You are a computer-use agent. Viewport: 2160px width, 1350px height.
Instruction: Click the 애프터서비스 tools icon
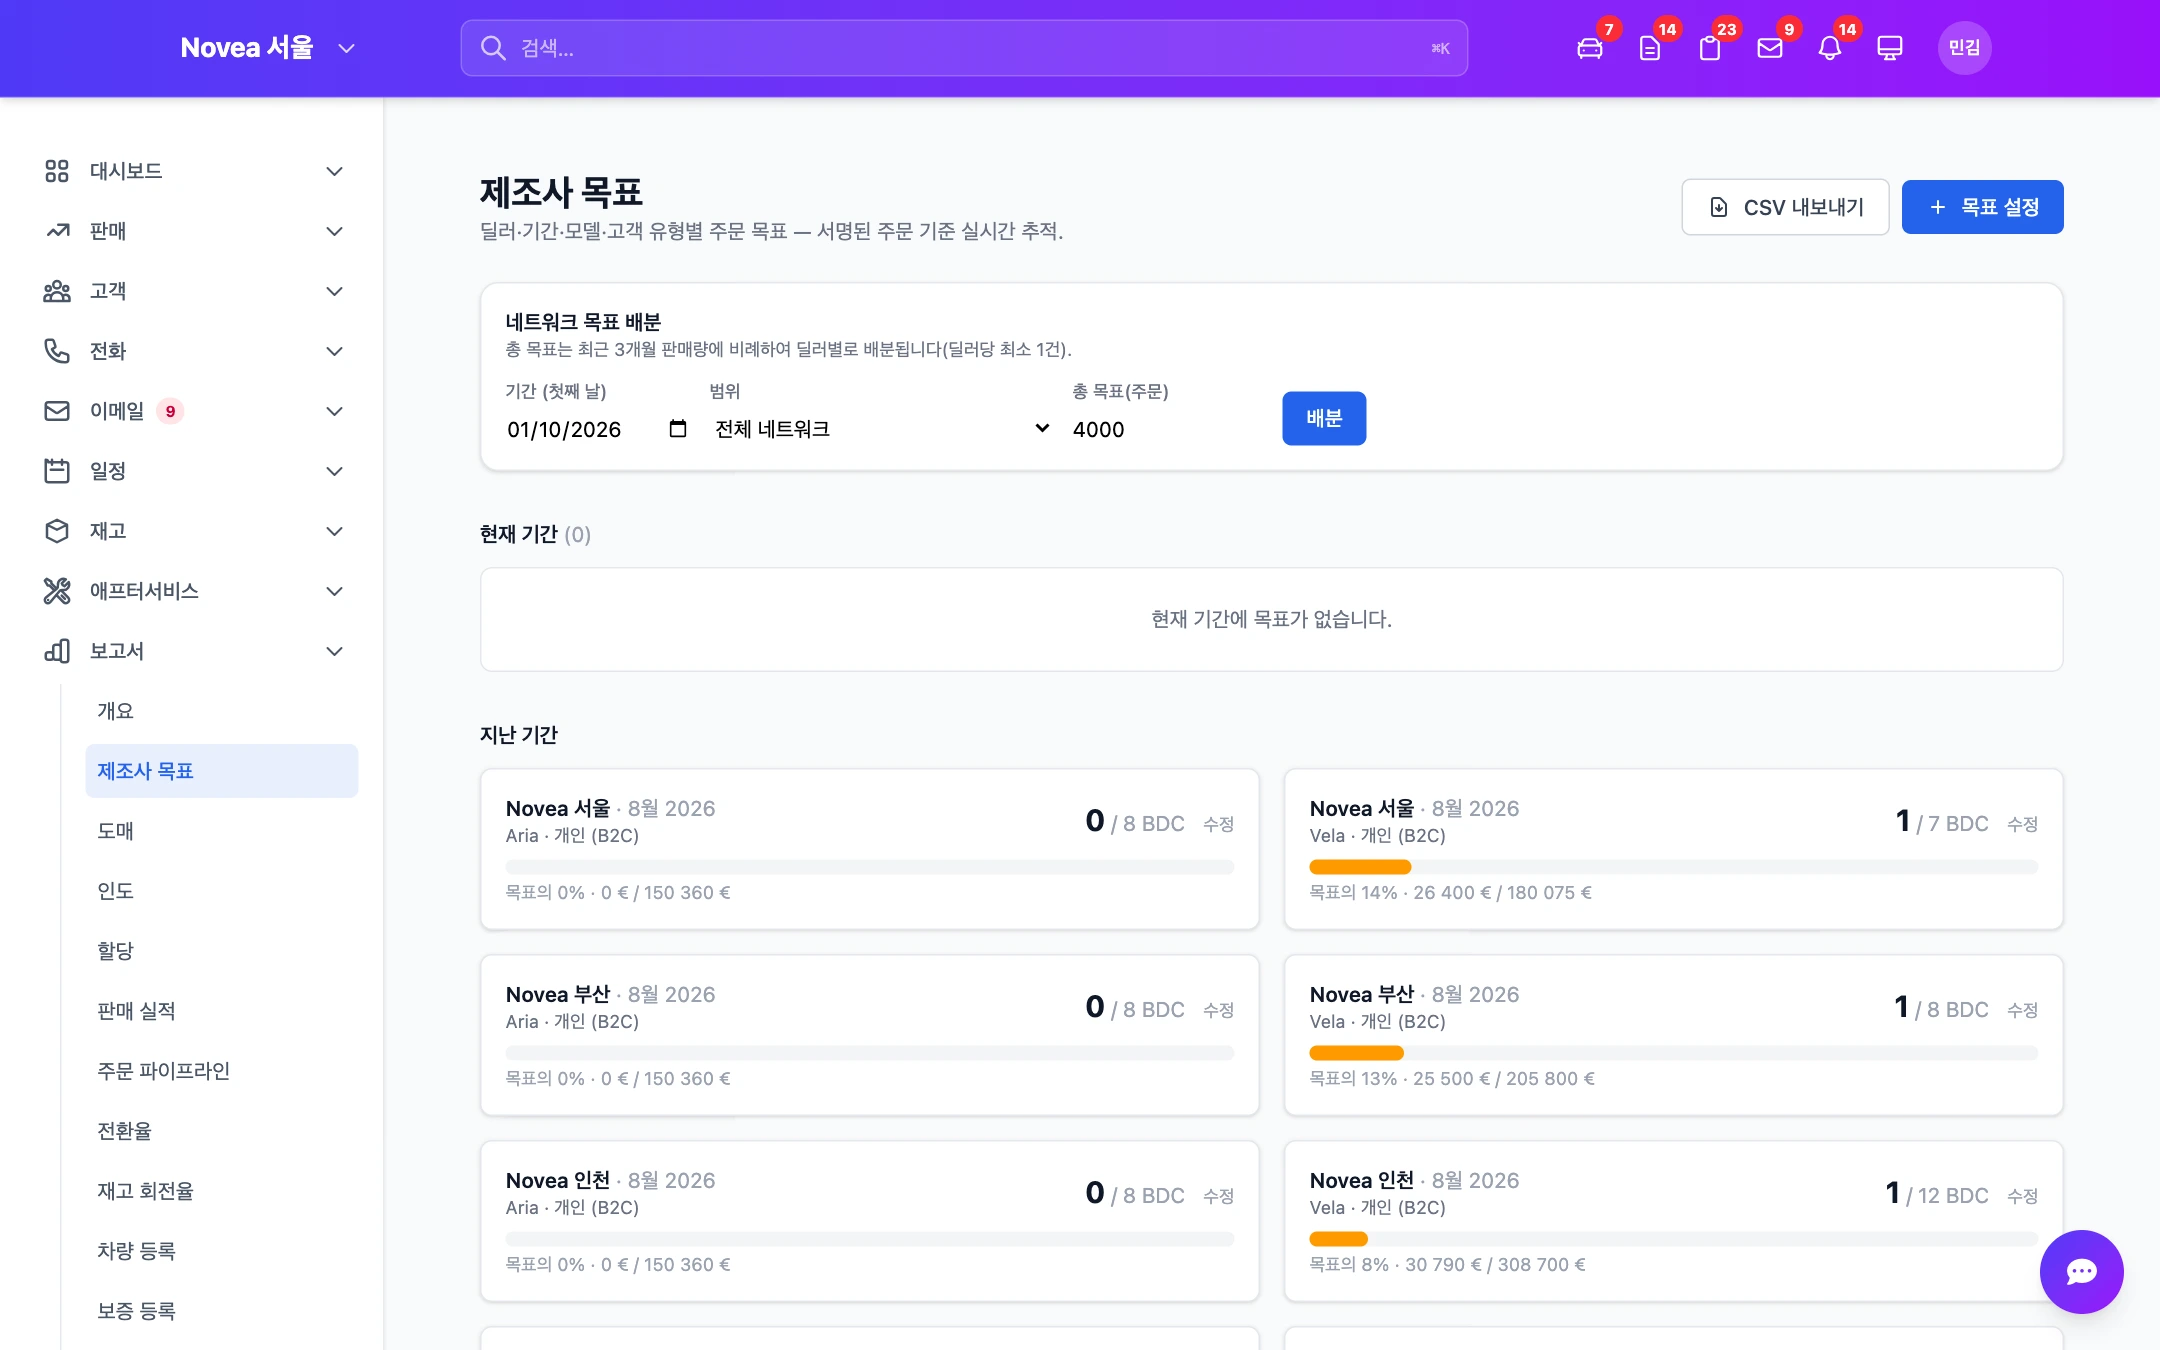57,591
